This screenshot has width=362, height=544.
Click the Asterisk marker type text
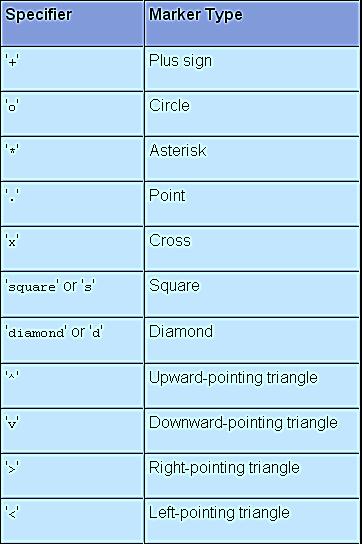click(178, 151)
